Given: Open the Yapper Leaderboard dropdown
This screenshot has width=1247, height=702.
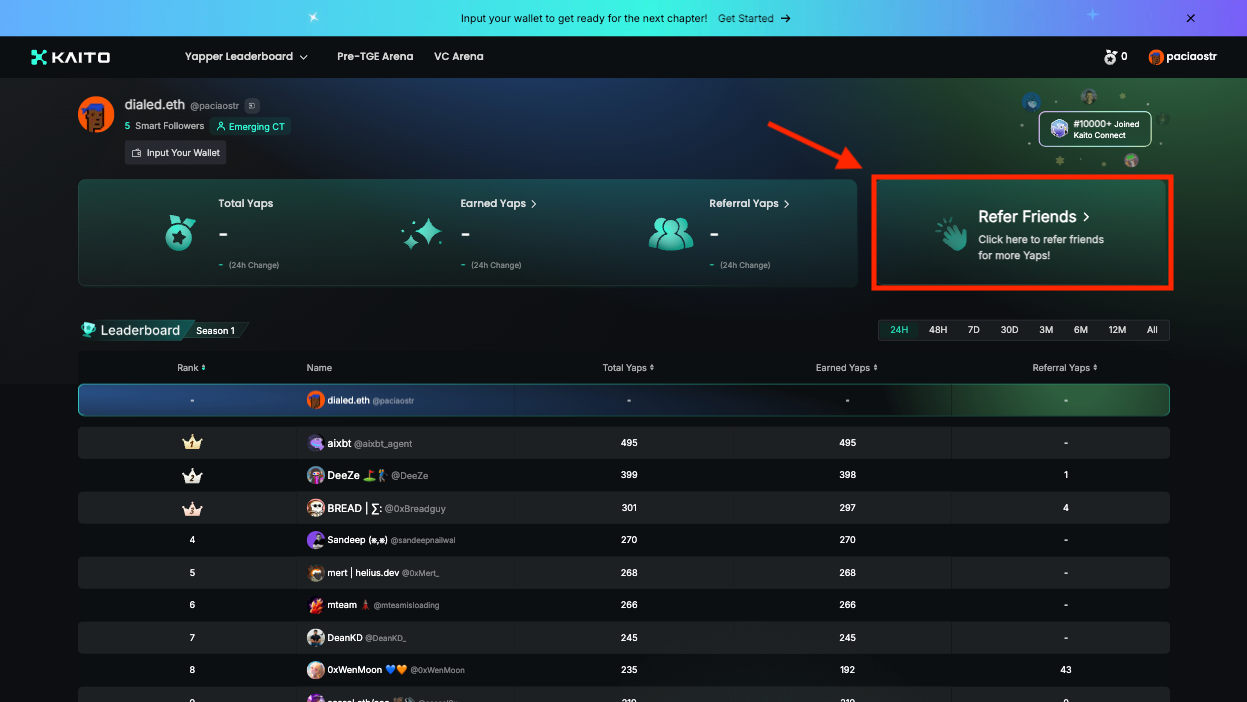Looking at the screenshot, I should 246,57.
